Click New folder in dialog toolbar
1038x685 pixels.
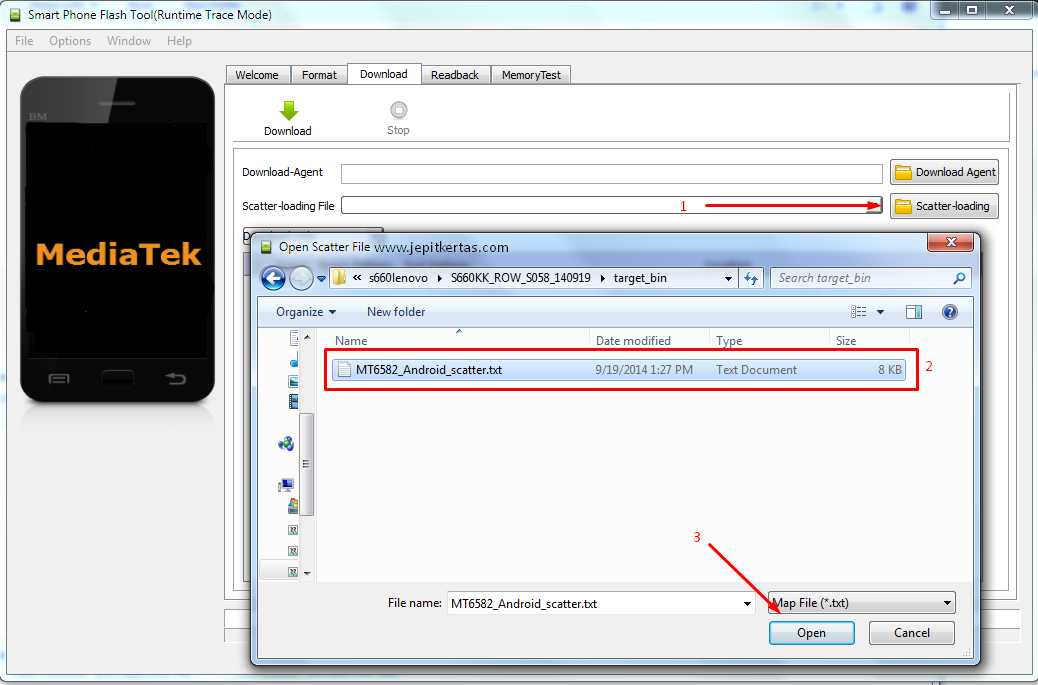396,312
